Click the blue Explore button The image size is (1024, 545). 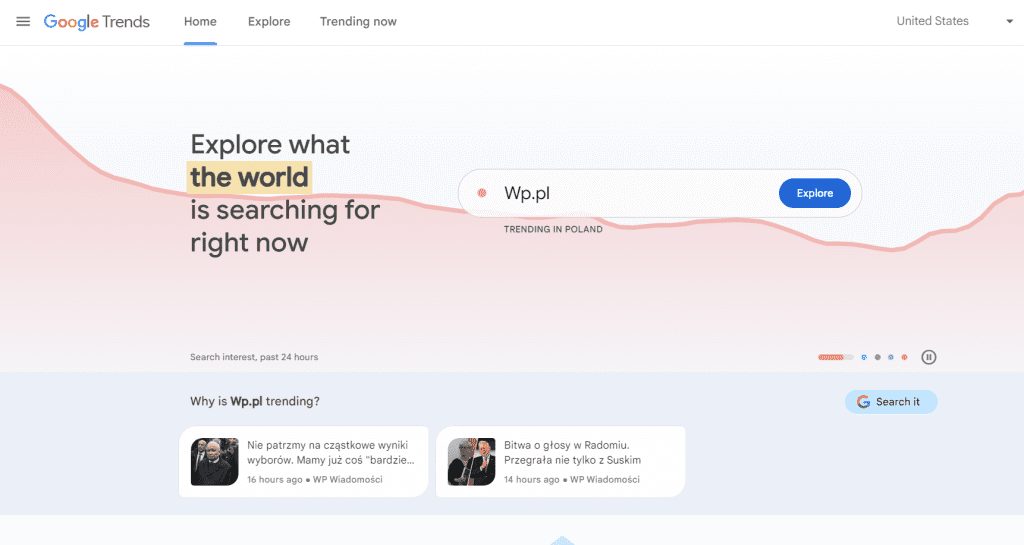tap(814, 193)
